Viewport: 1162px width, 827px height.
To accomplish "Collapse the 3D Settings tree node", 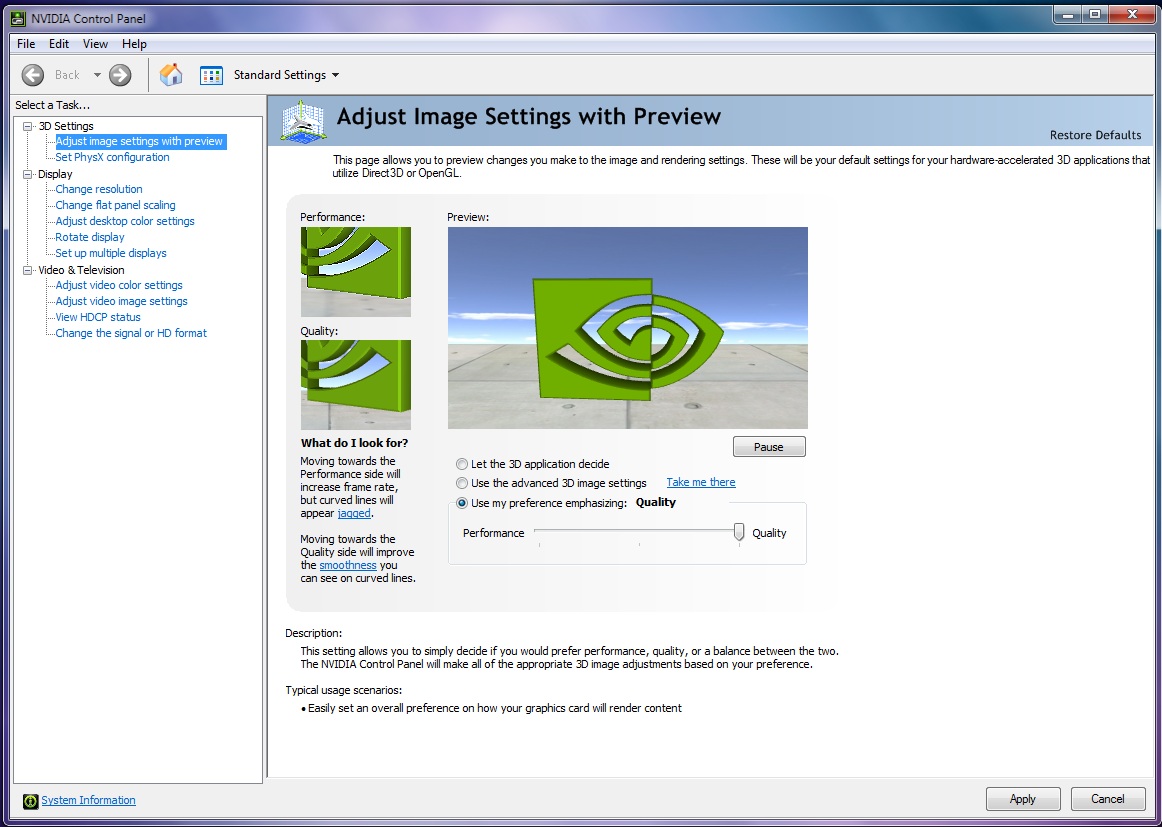I will click(x=28, y=126).
